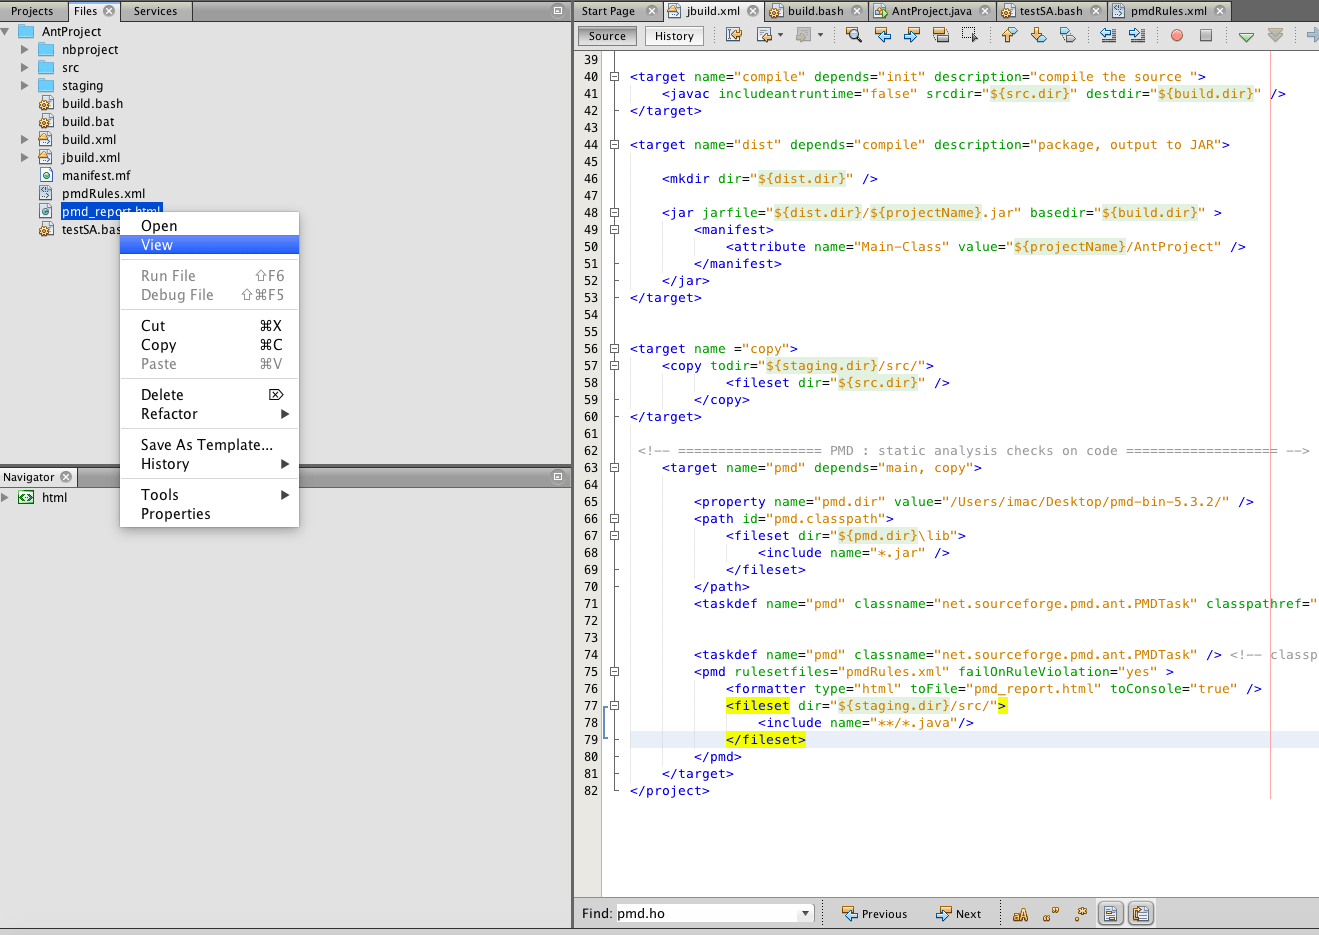Toggle Match Case in find bar
This screenshot has width=1319, height=935.
click(1020, 914)
